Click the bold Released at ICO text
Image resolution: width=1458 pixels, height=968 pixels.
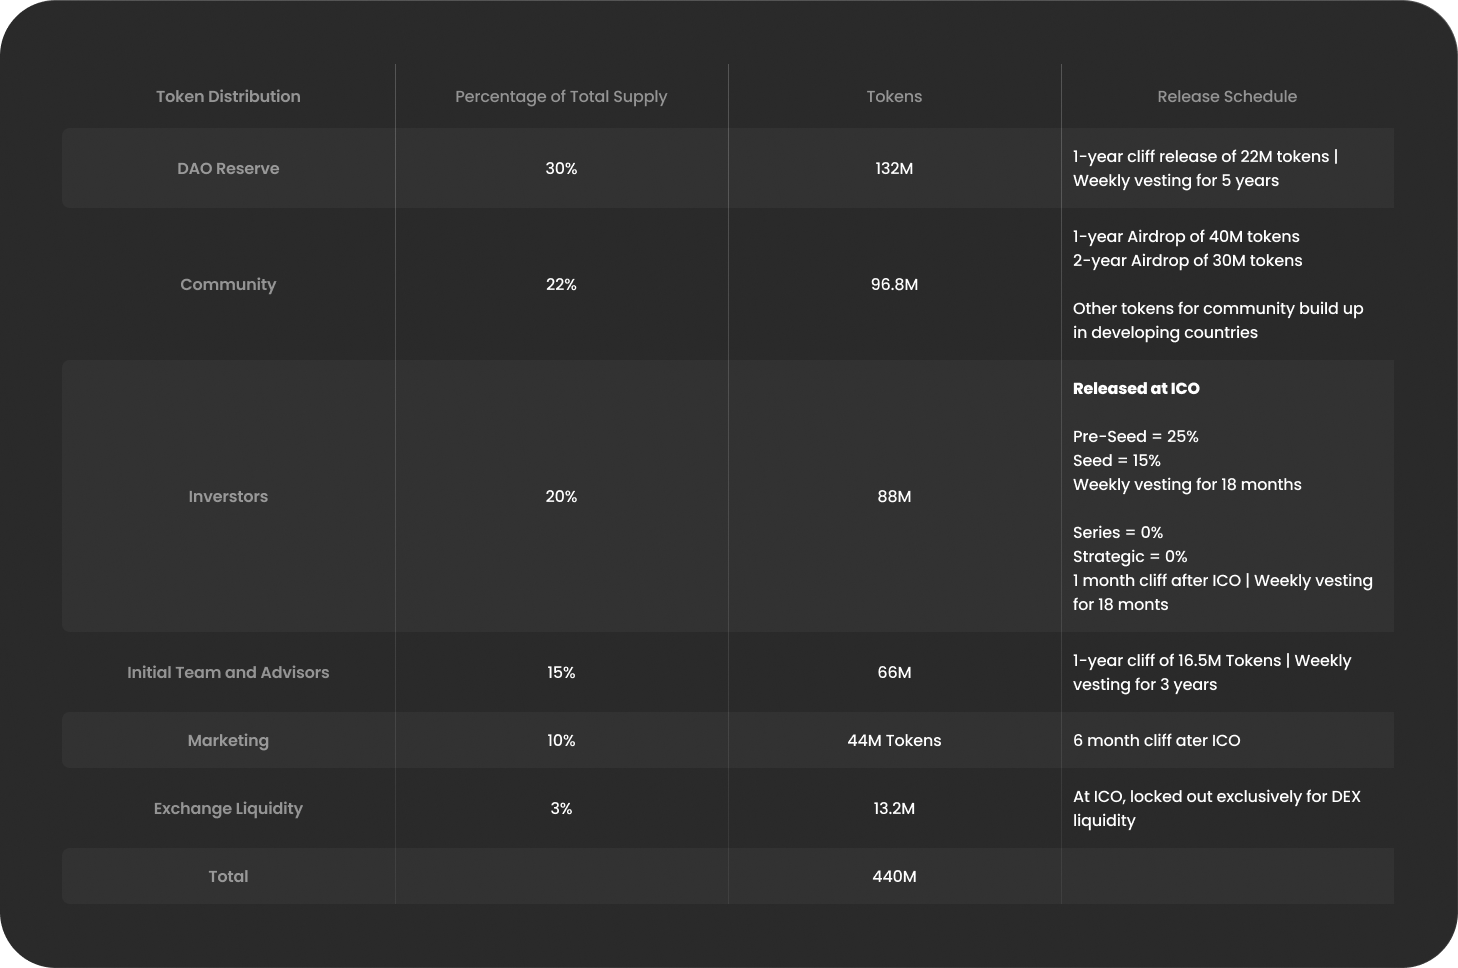click(1136, 388)
